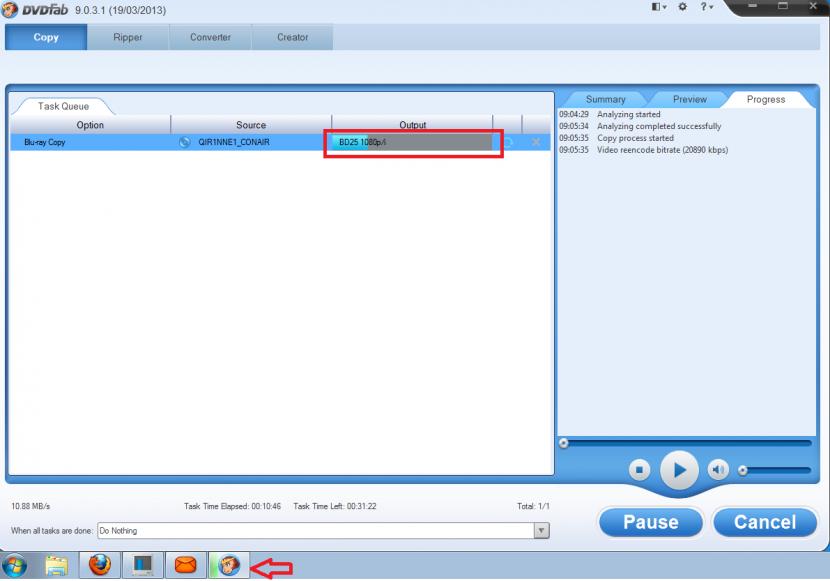
Task: Click the preview seek slider handle
Action: (563, 443)
